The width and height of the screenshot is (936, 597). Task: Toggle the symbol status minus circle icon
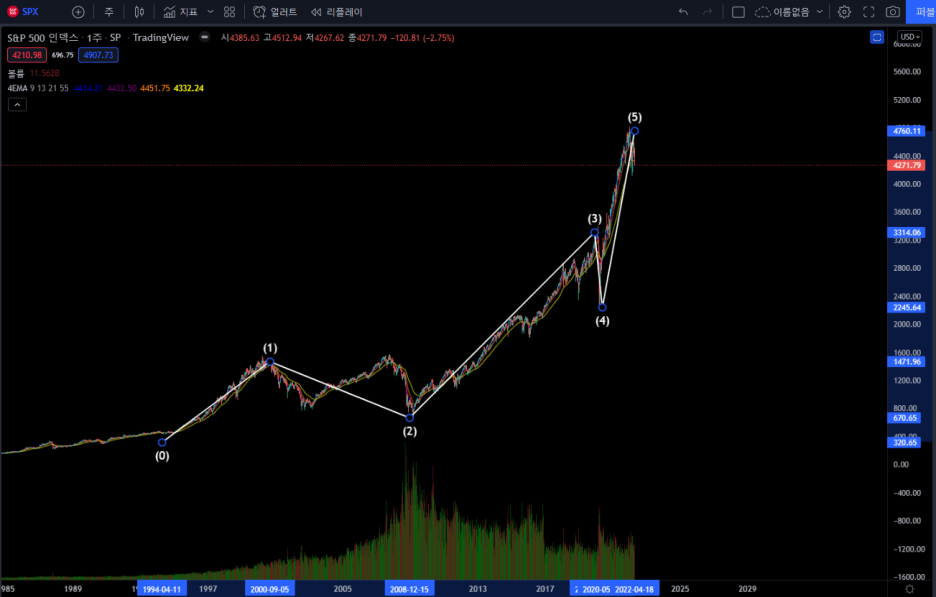(204, 37)
